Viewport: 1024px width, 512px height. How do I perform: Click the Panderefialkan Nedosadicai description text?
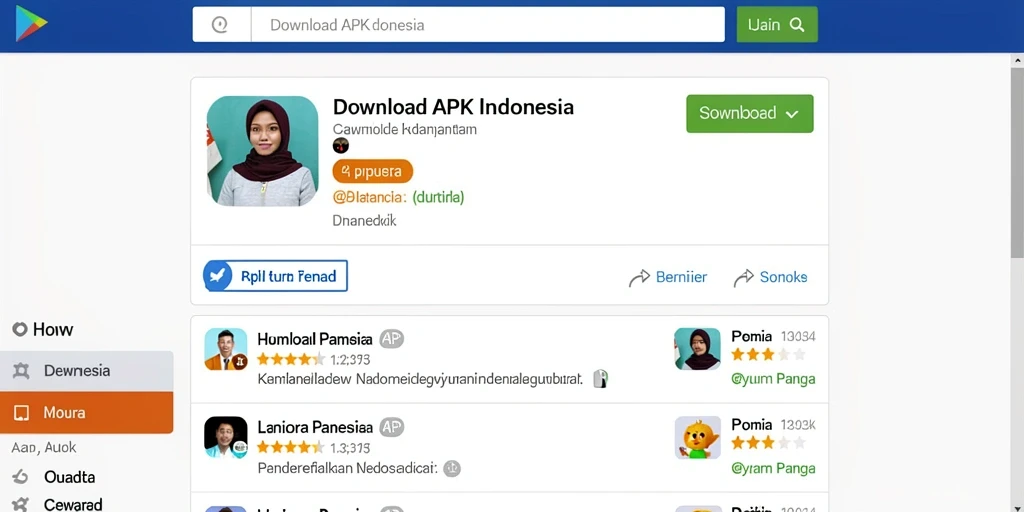(347, 468)
